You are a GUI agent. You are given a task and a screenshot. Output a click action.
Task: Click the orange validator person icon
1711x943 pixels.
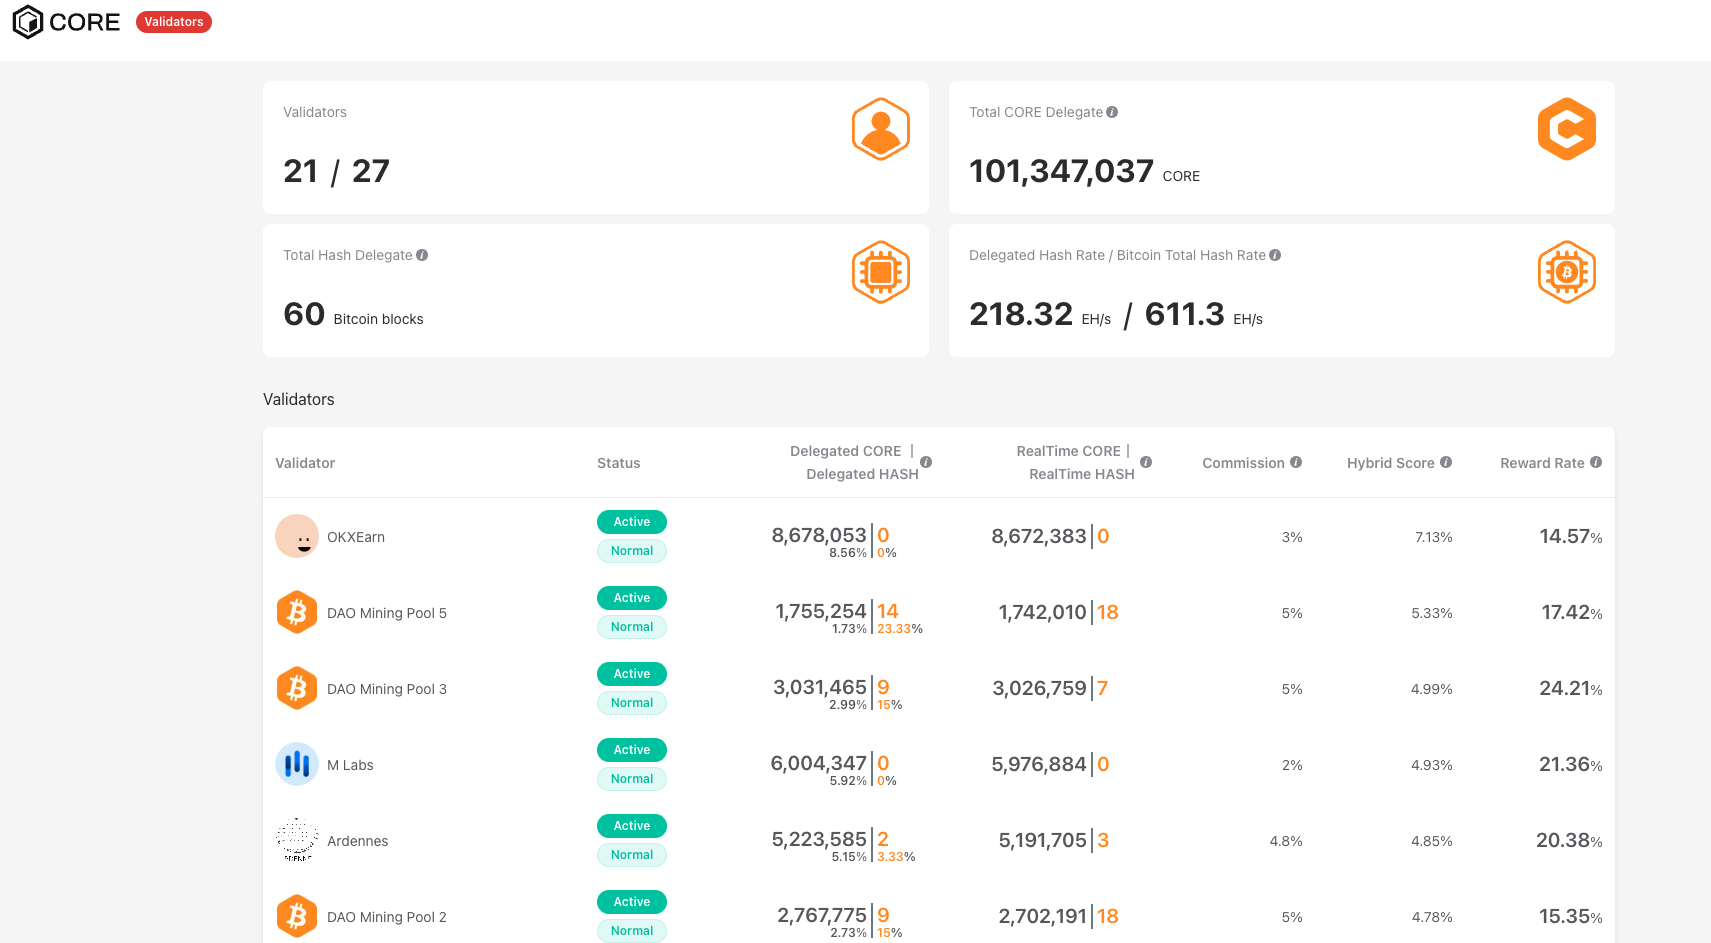(880, 129)
